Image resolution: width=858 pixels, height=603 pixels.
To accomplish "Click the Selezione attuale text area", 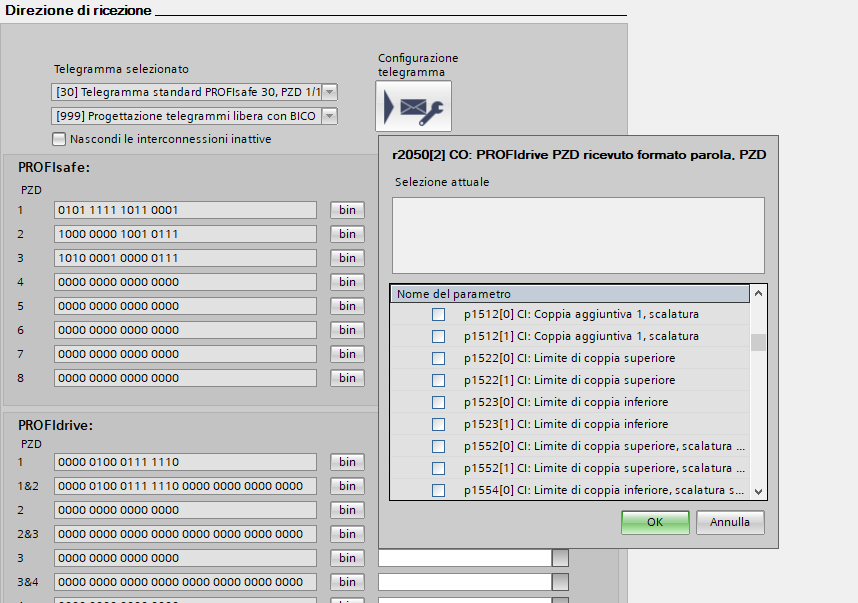I will tap(578, 235).
